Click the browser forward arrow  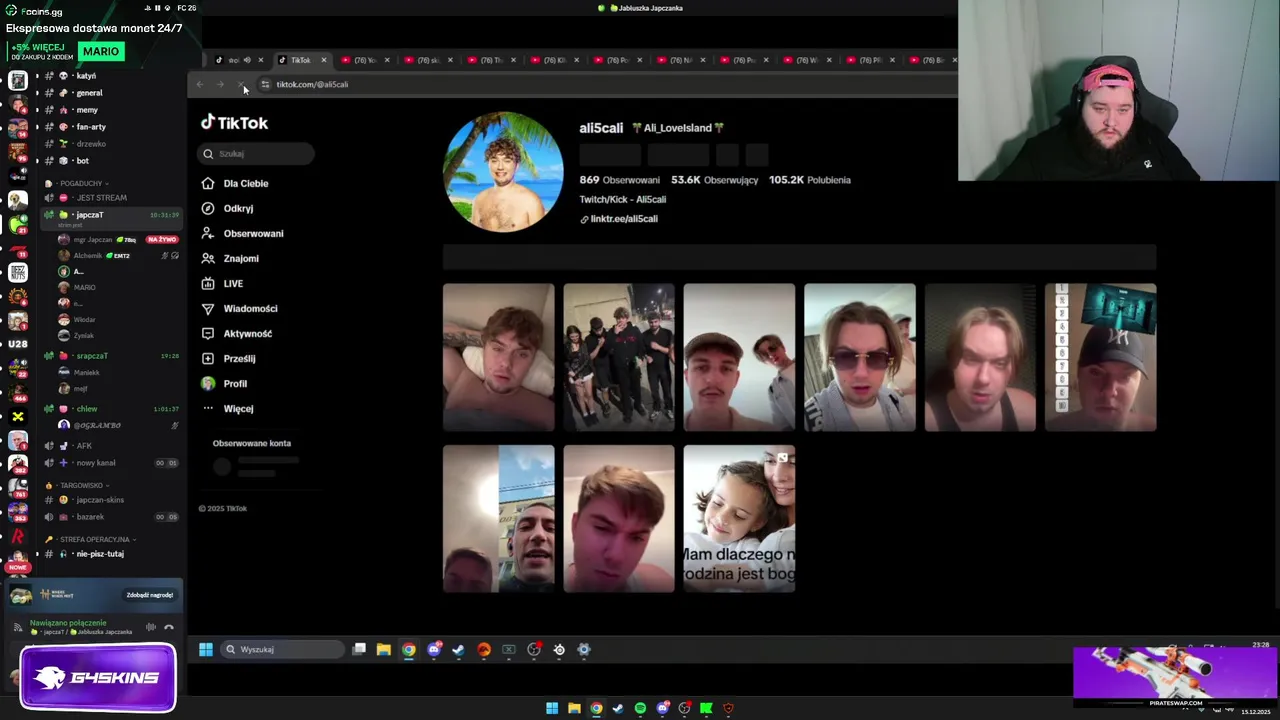pyautogui.click(x=221, y=84)
